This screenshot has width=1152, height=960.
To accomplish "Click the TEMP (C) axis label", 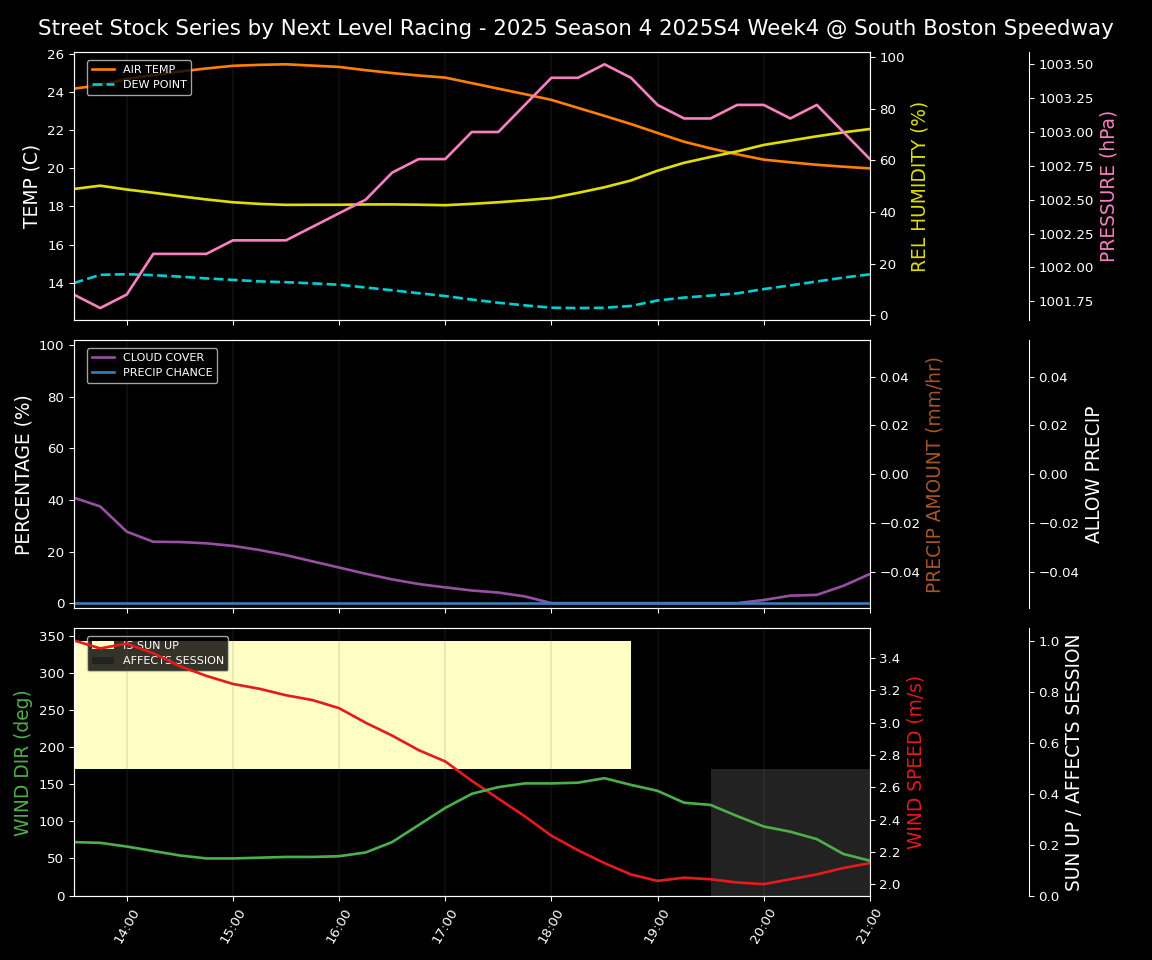I will (x=32, y=186).
